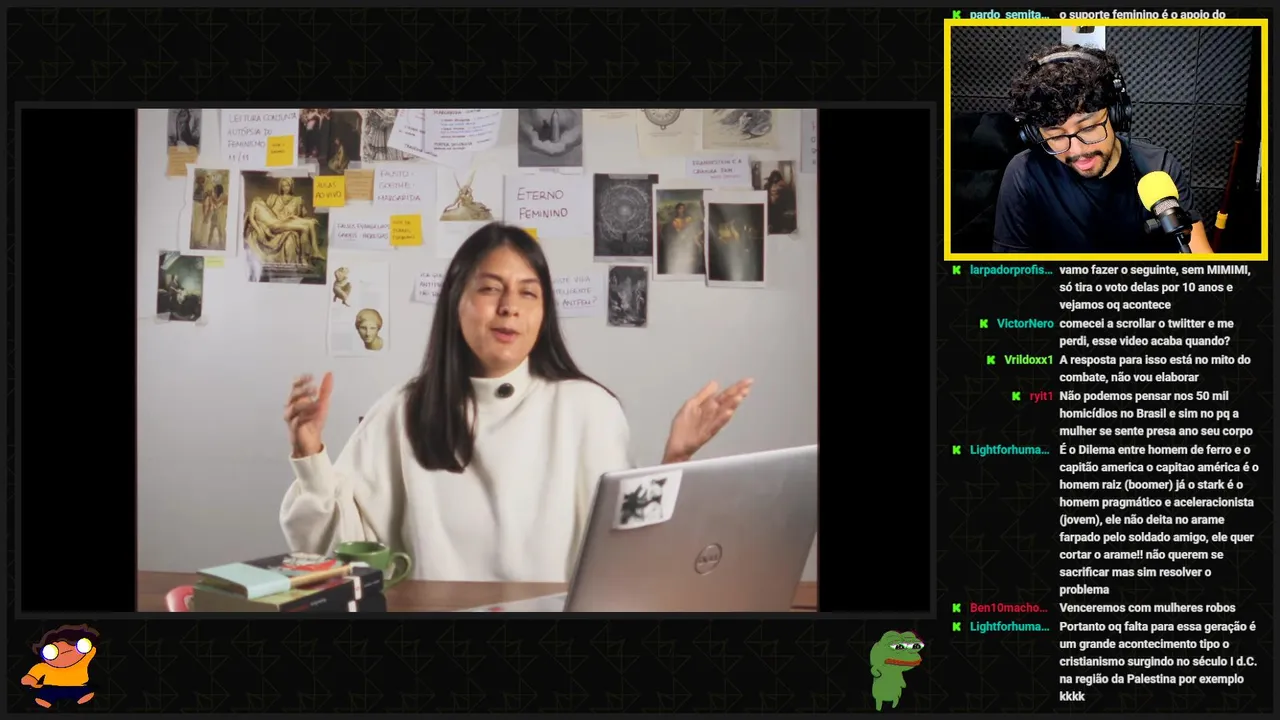Click the Kick badge next to Ben10macho
The height and width of the screenshot is (720, 1280).
coord(957,608)
